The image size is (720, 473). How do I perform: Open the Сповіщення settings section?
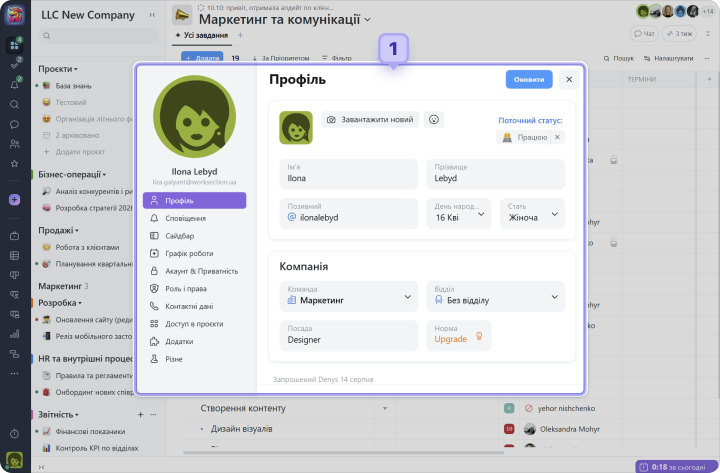coord(185,218)
